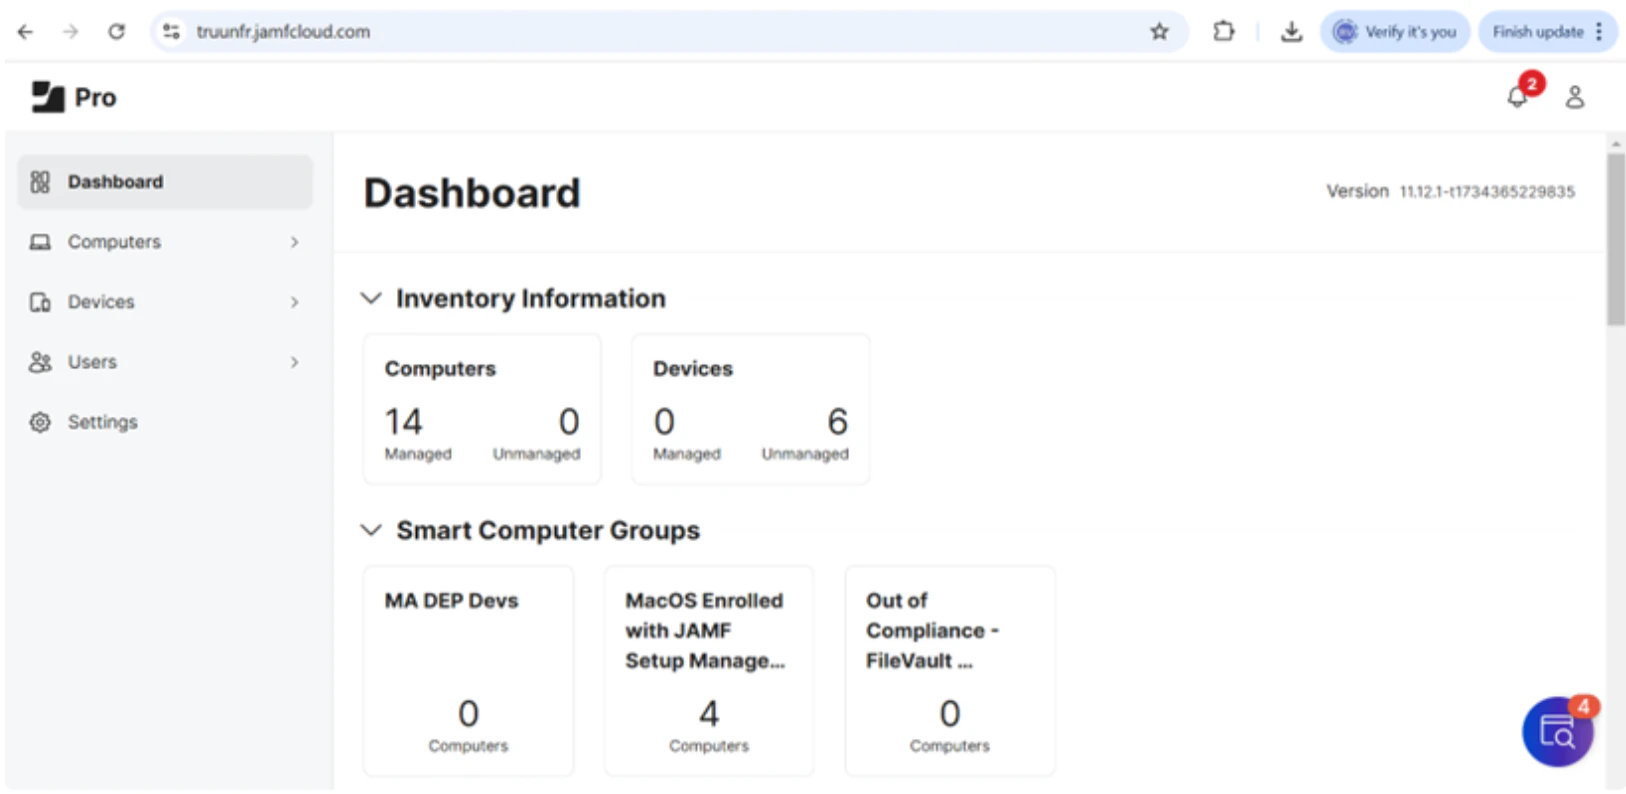
Task: Click the Dashboard grid icon in sidebar
Action: click(x=40, y=182)
